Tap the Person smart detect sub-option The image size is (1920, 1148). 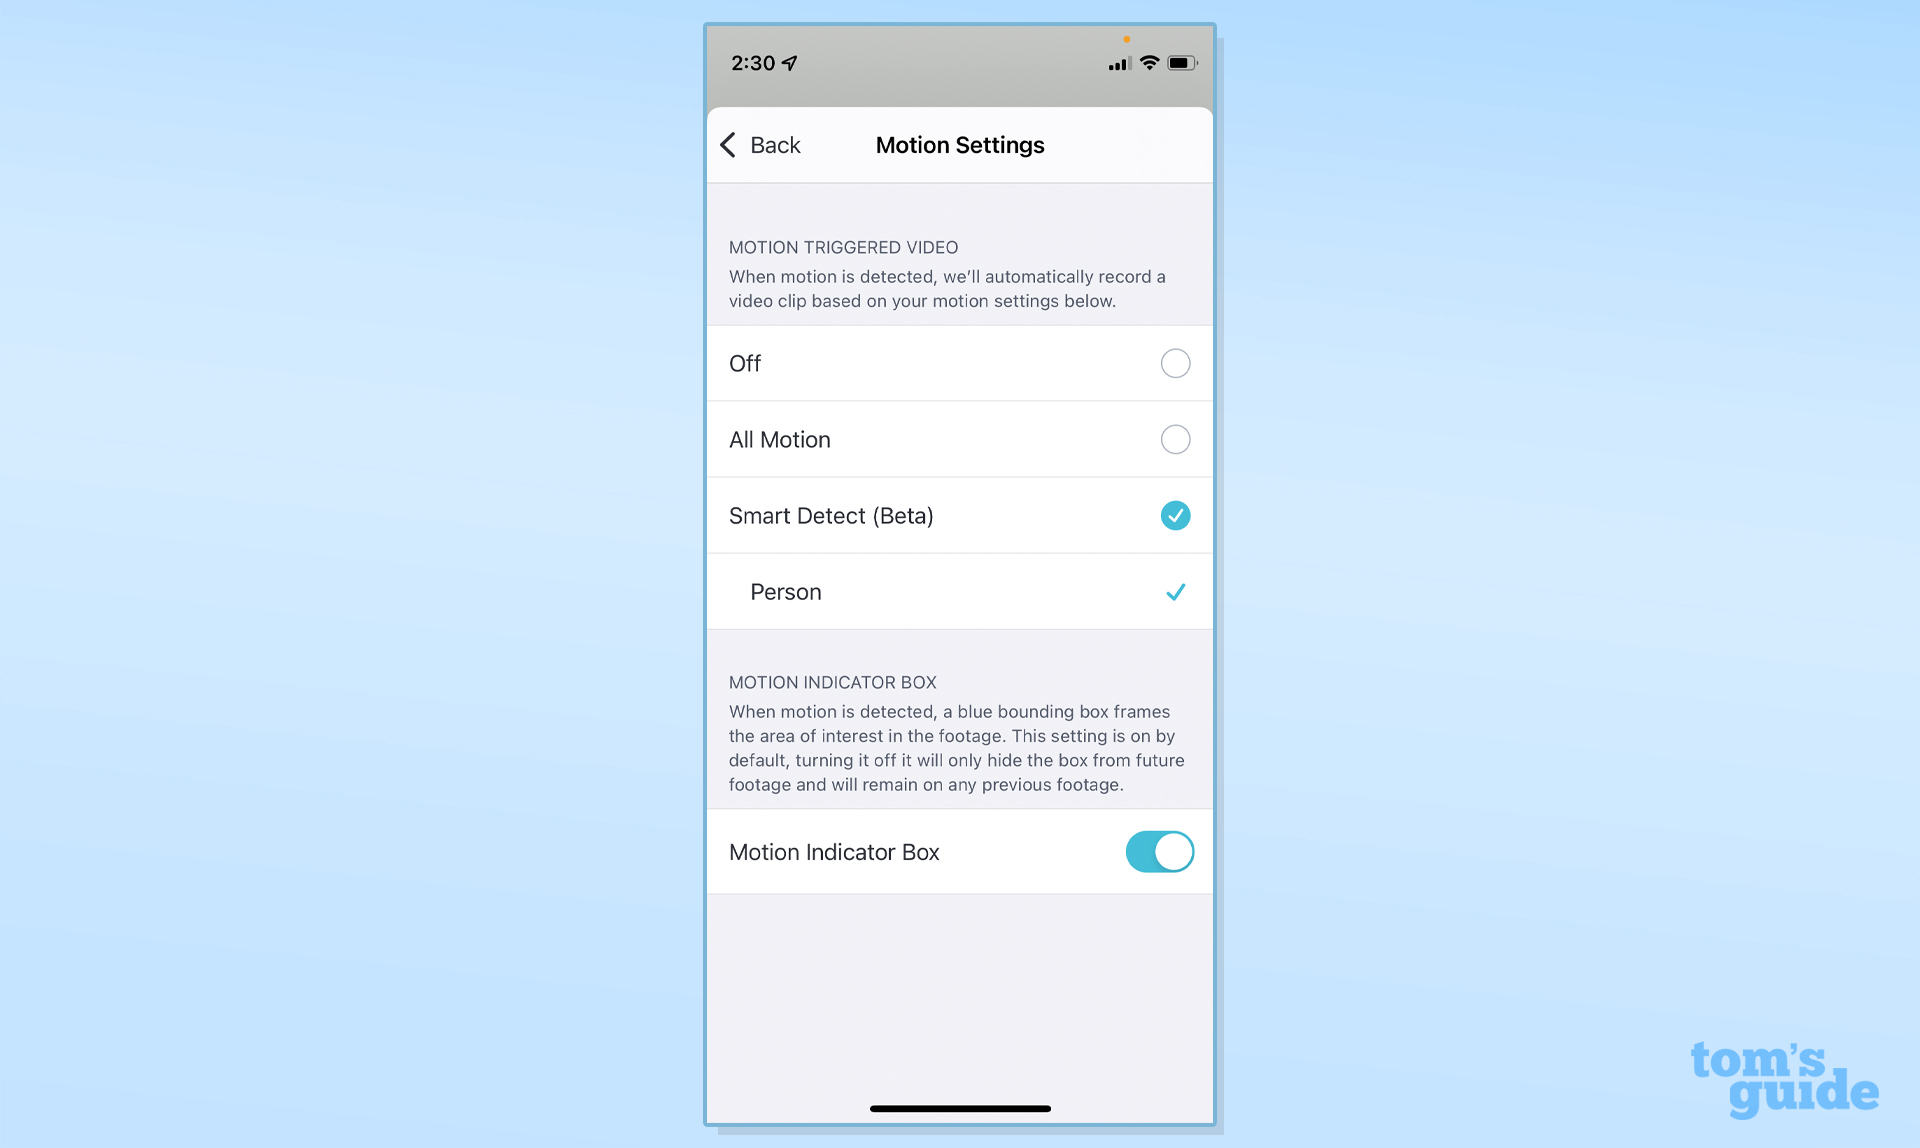pos(959,590)
